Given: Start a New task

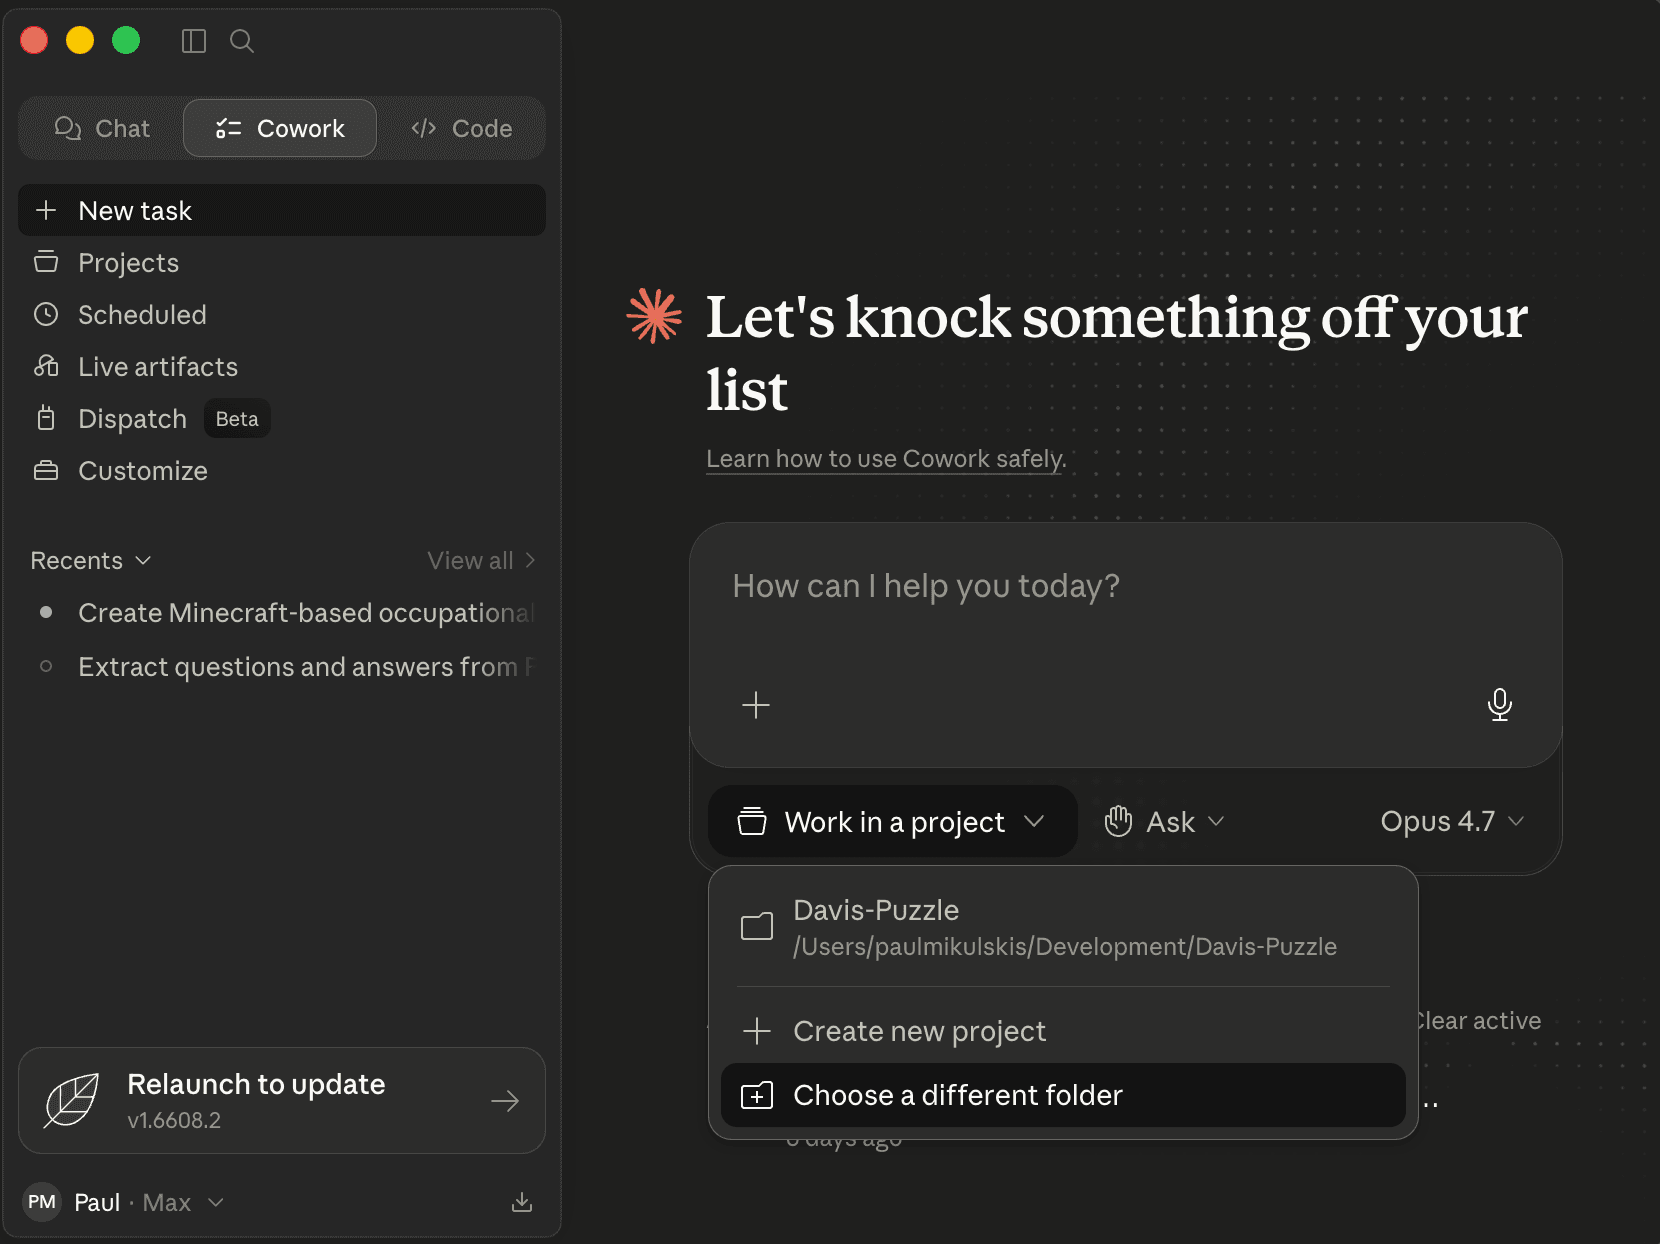Looking at the screenshot, I should [282, 210].
